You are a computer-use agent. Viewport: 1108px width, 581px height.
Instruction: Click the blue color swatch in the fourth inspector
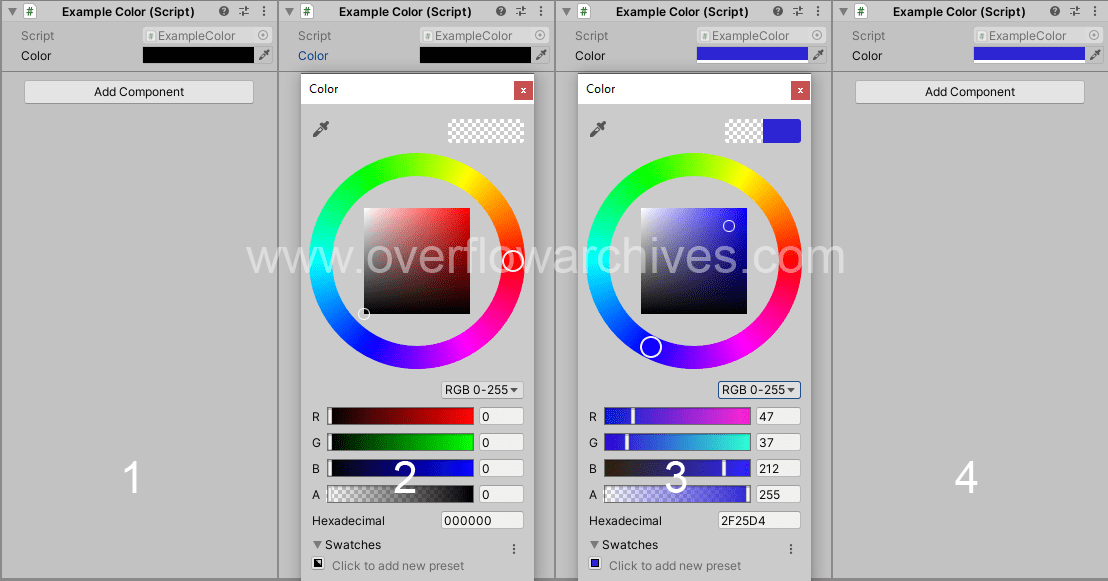click(1029, 55)
